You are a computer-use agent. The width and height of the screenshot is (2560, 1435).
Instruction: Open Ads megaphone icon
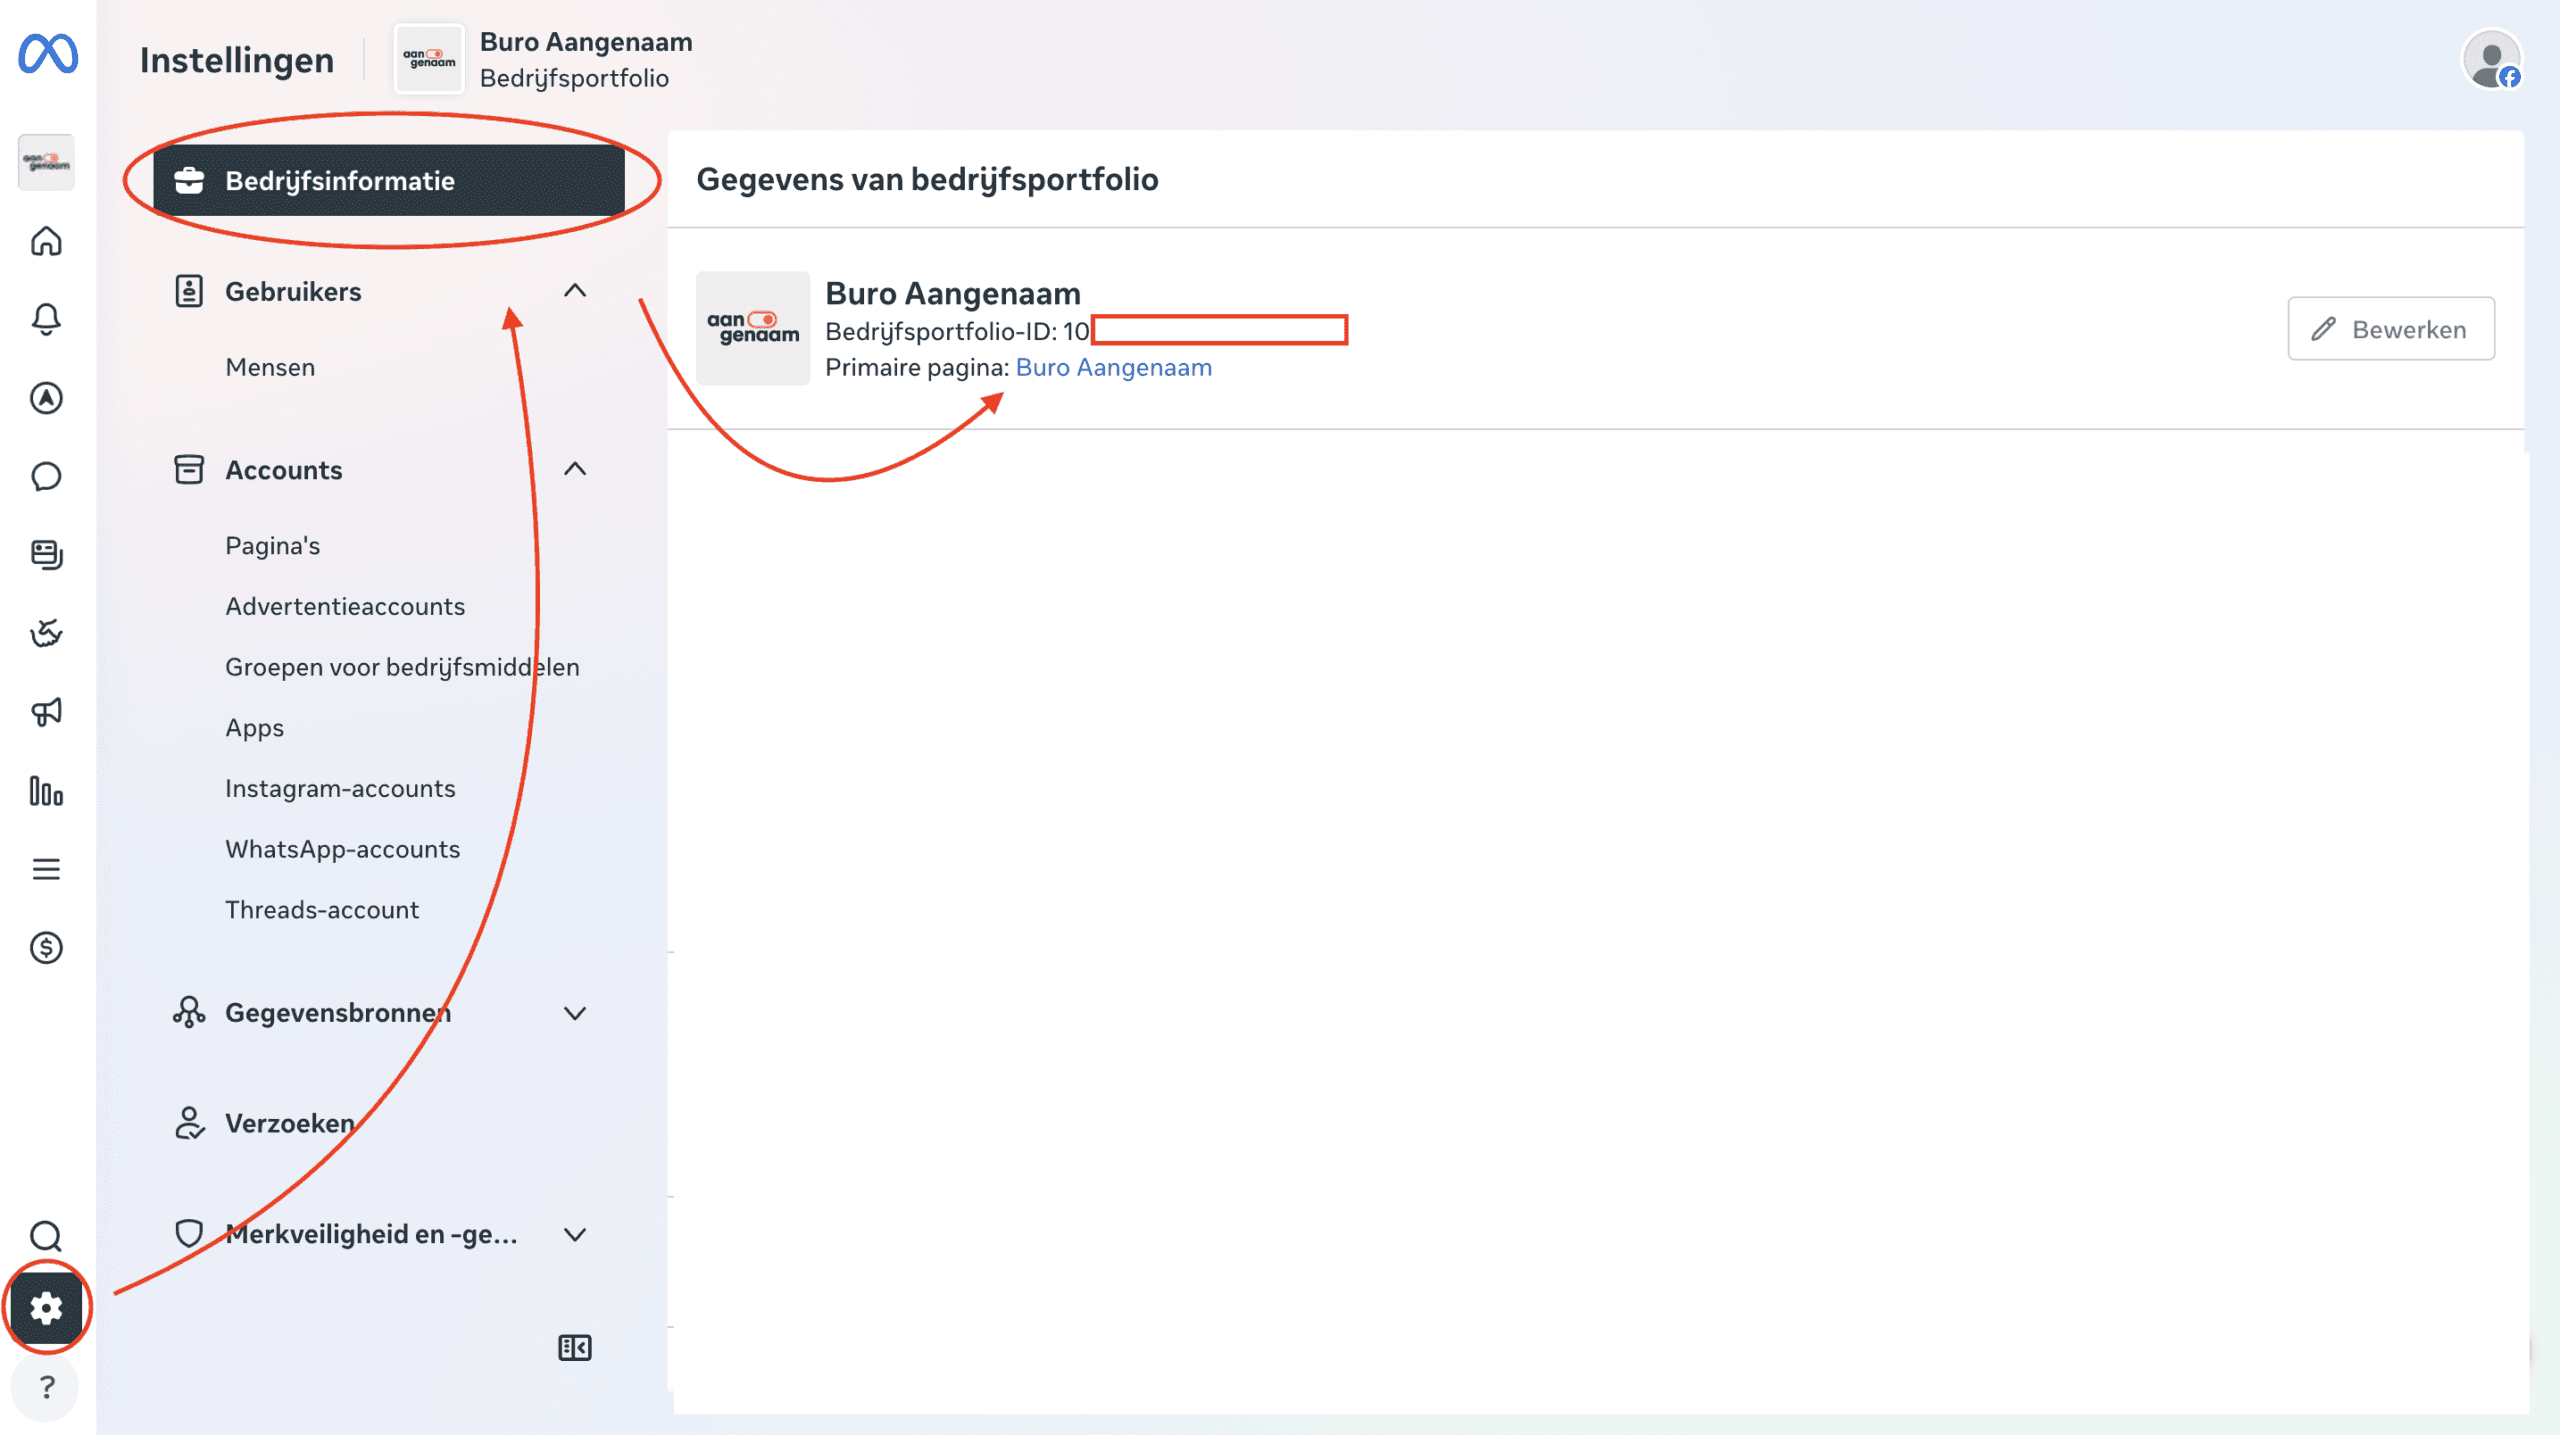click(x=46, y=712)
